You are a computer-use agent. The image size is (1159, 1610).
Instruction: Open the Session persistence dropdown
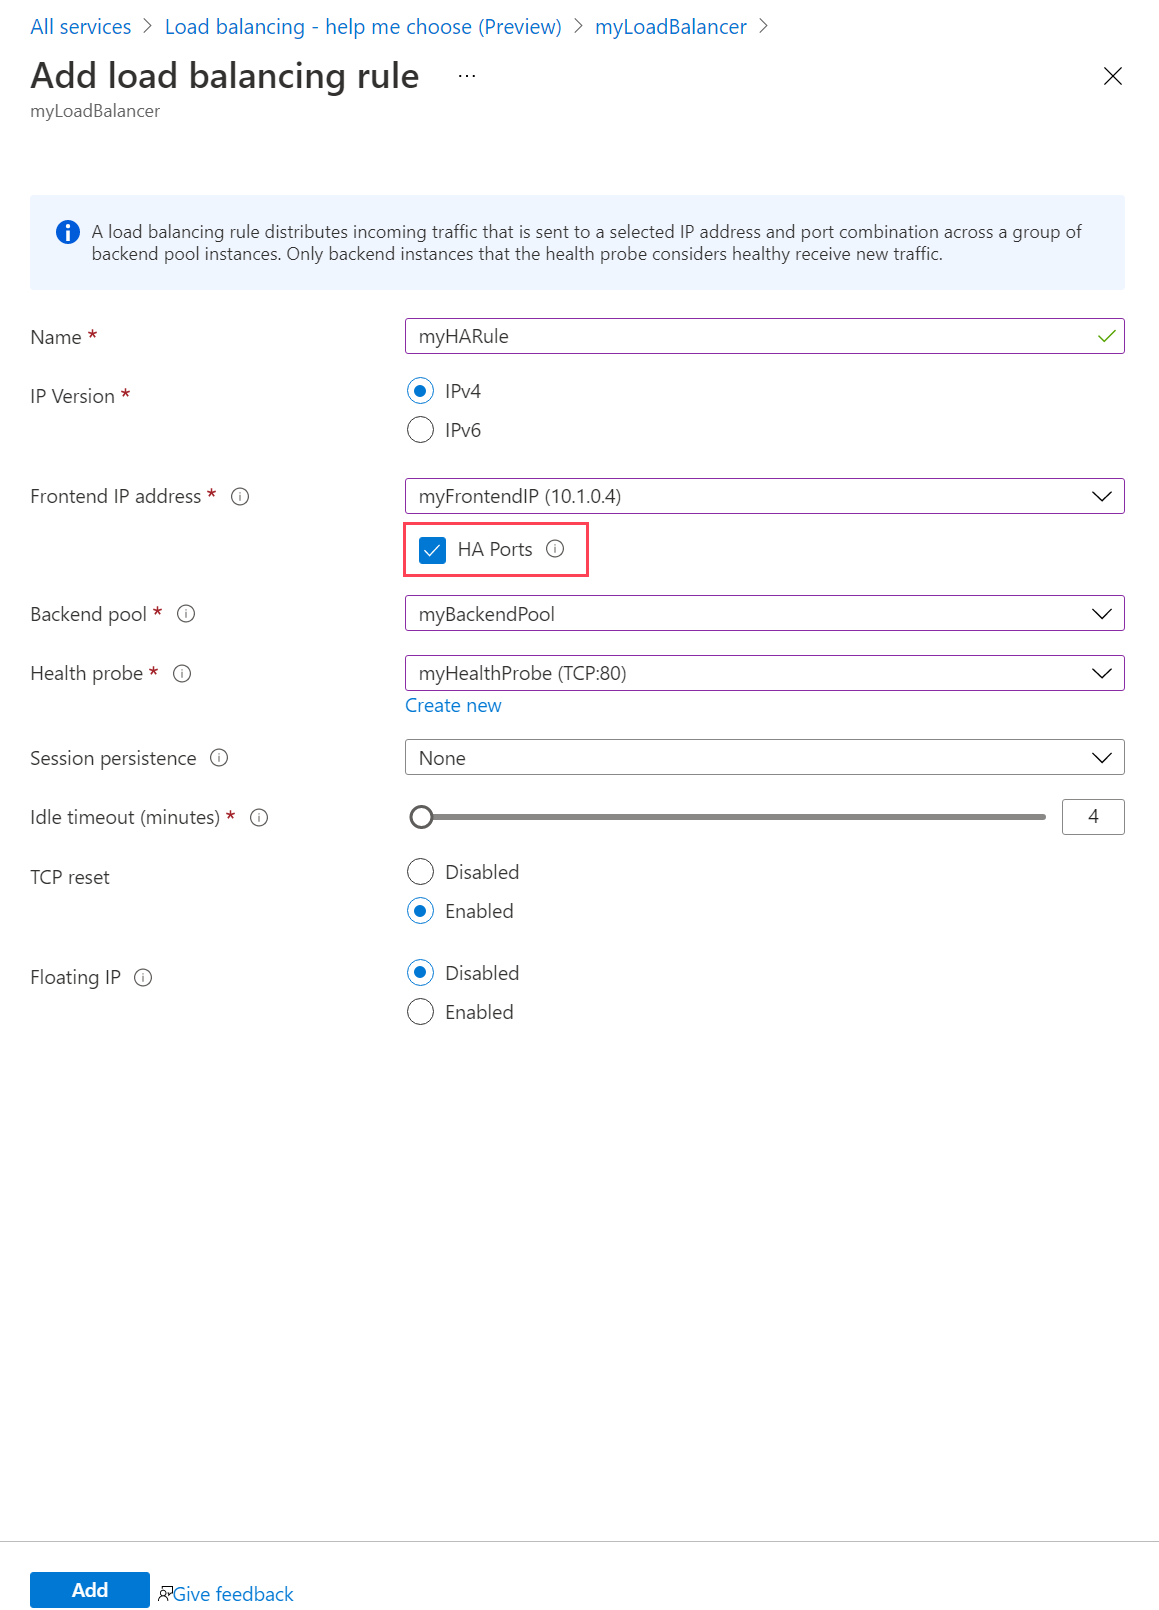pyautogui.click(x=764, y=758)
